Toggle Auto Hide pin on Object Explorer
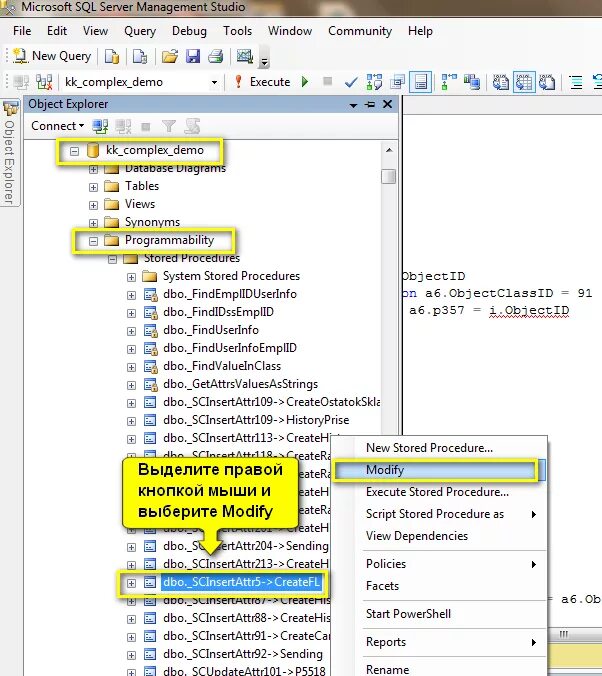Screen dimensions: 602x676 pyautogui.click(x=370, y=104)
